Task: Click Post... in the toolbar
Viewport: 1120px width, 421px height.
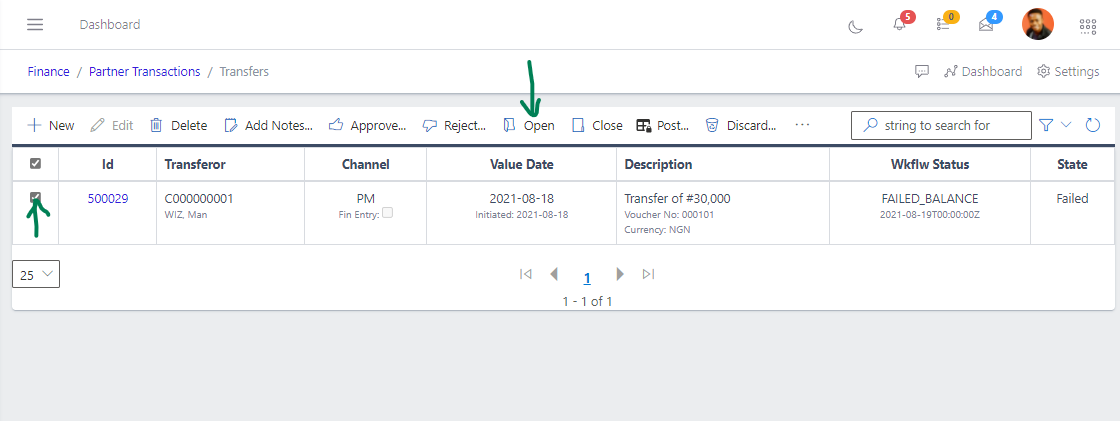Action: [662, 125]
